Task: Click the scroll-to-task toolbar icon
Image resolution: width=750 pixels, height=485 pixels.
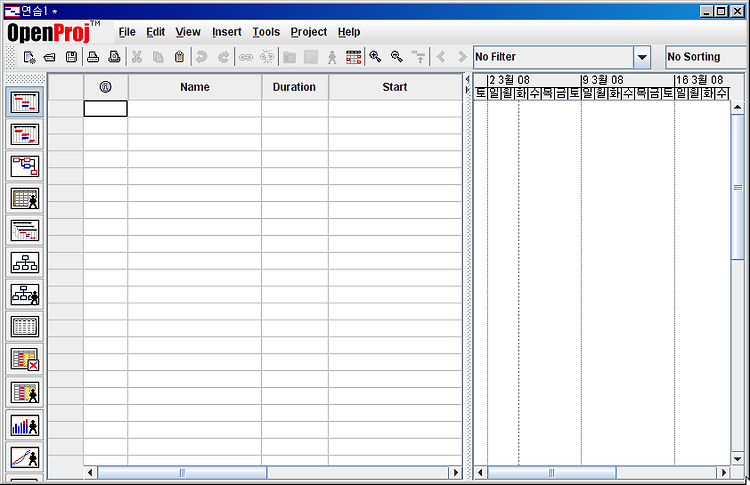Action: click(419, 57)
